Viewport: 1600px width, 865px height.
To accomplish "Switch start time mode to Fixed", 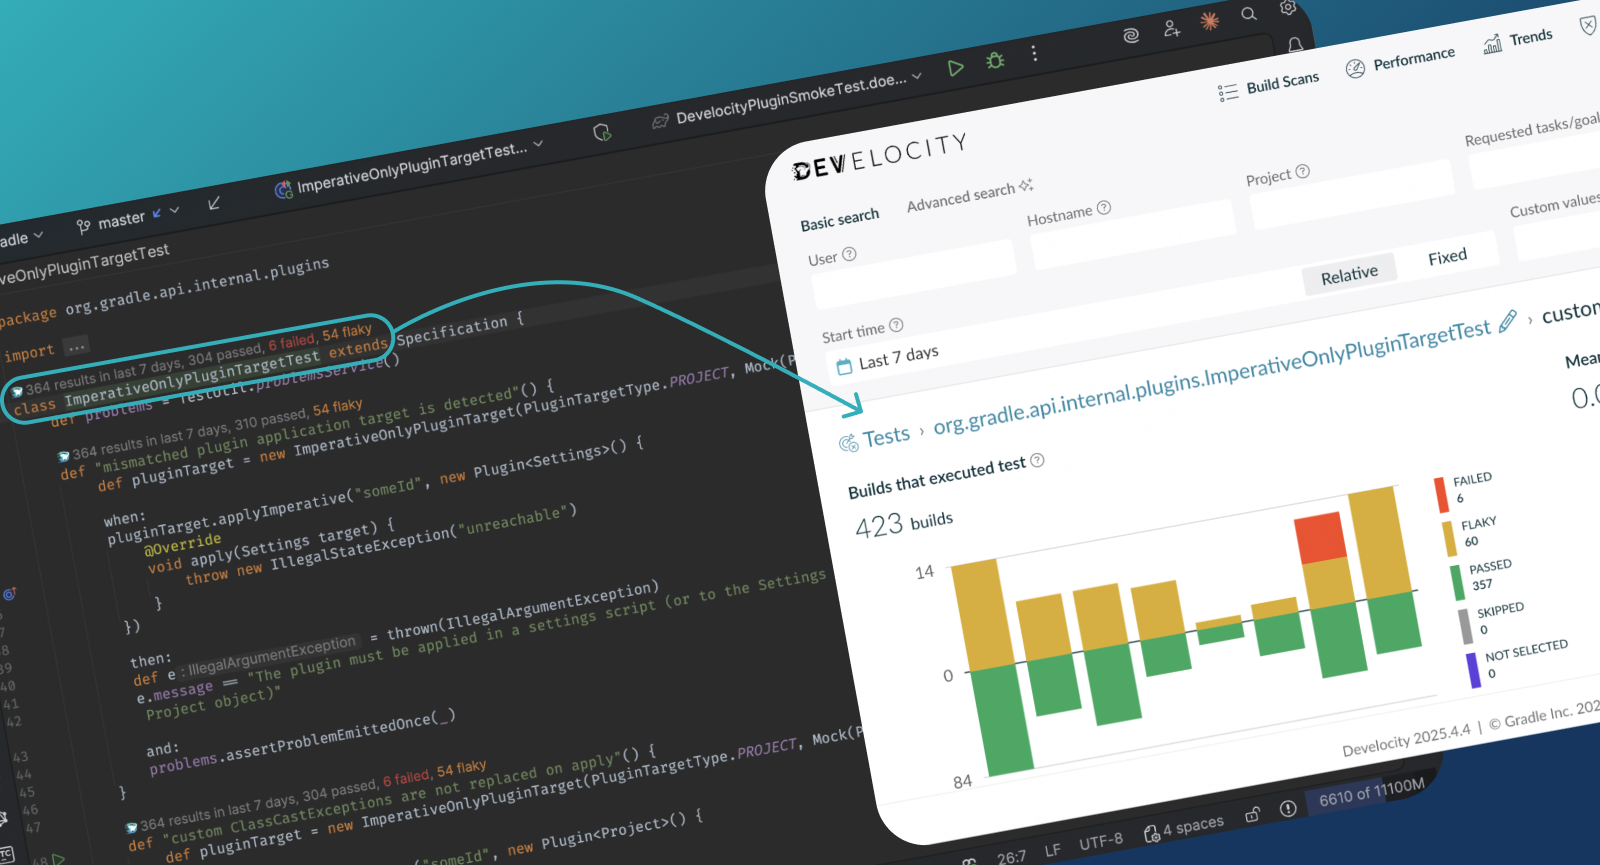I will pos(1447,257).
